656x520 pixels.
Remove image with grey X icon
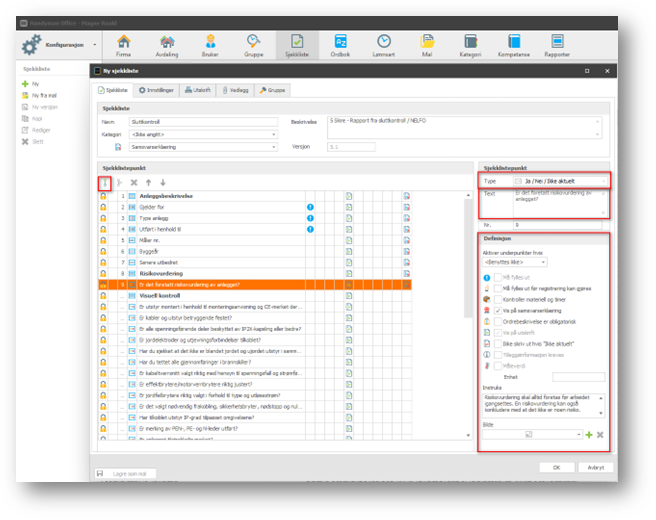point(600,435)
